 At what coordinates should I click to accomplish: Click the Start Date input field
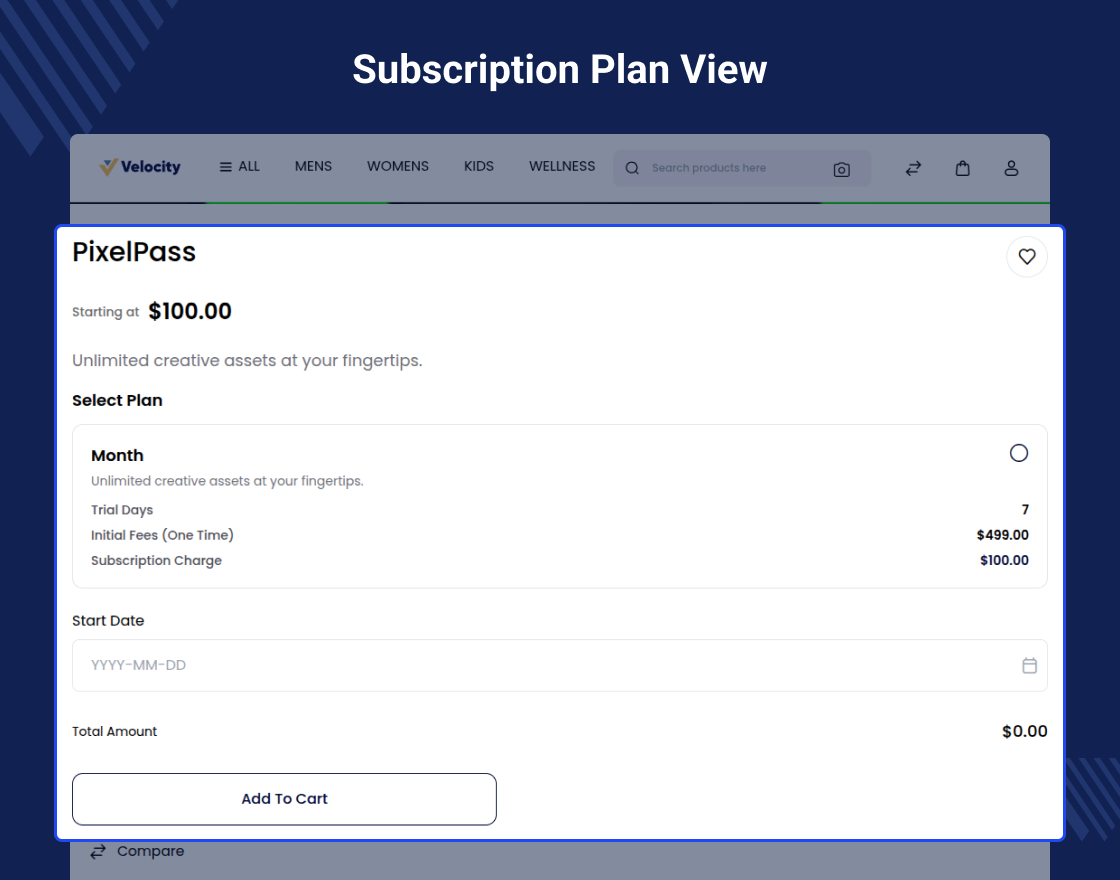pyautogui.click(x=540, y=665)
